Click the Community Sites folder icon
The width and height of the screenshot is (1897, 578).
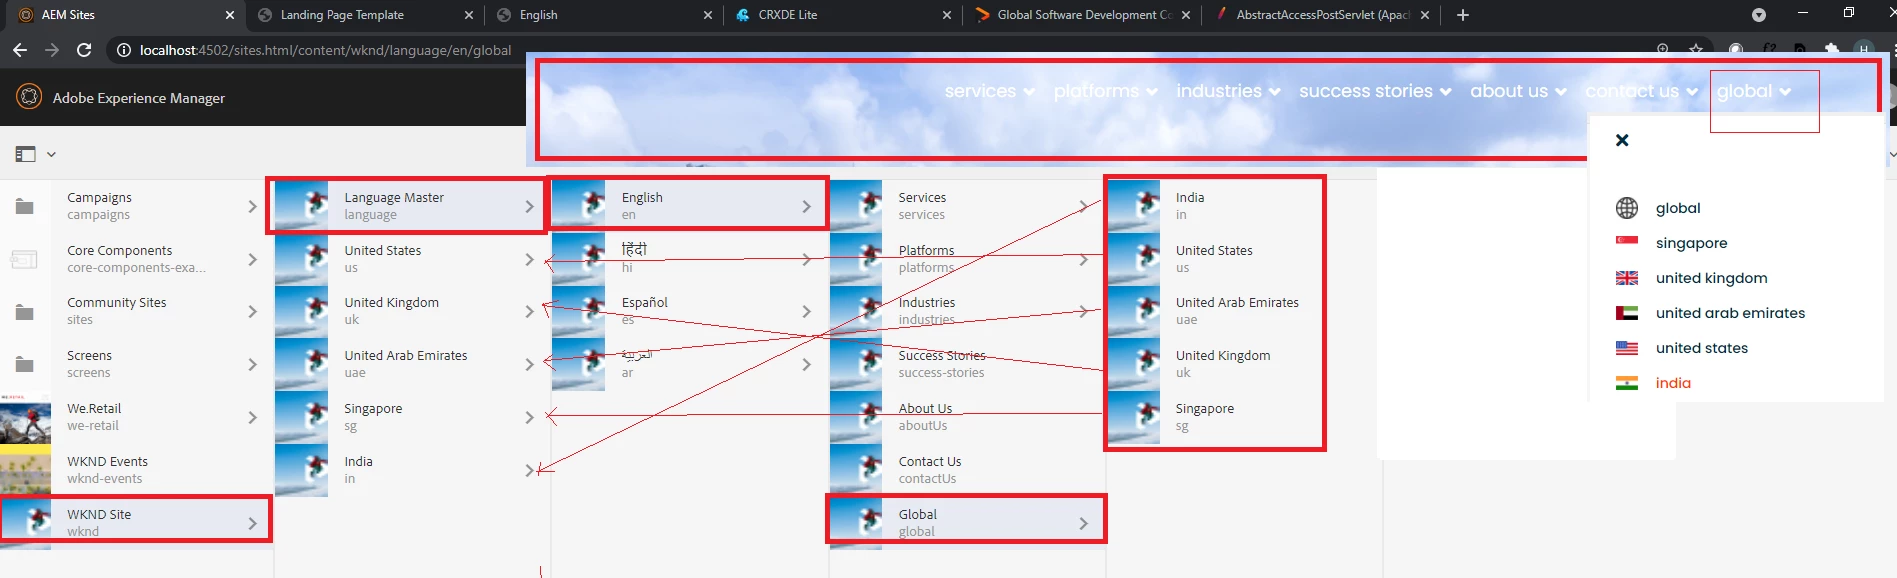pos(25,312)
